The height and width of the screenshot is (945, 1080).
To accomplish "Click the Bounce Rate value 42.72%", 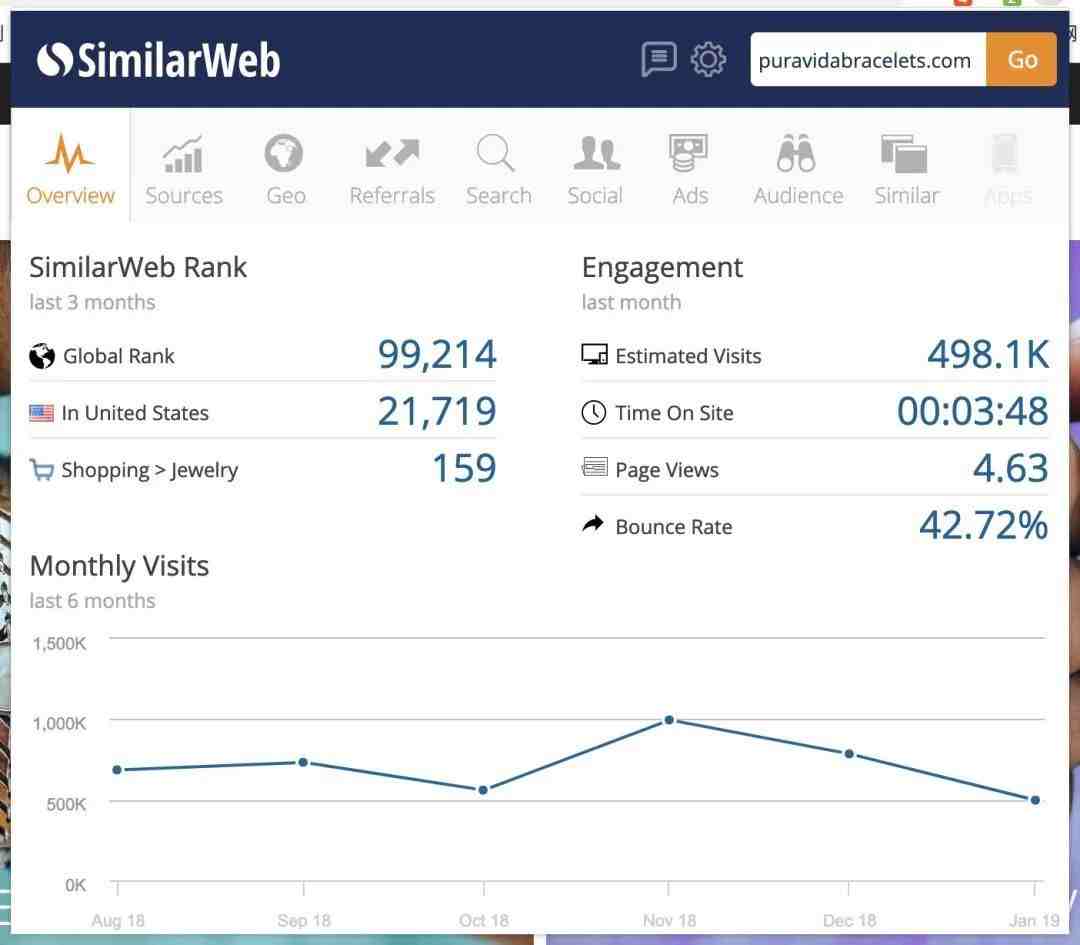I will coord(984,526).
